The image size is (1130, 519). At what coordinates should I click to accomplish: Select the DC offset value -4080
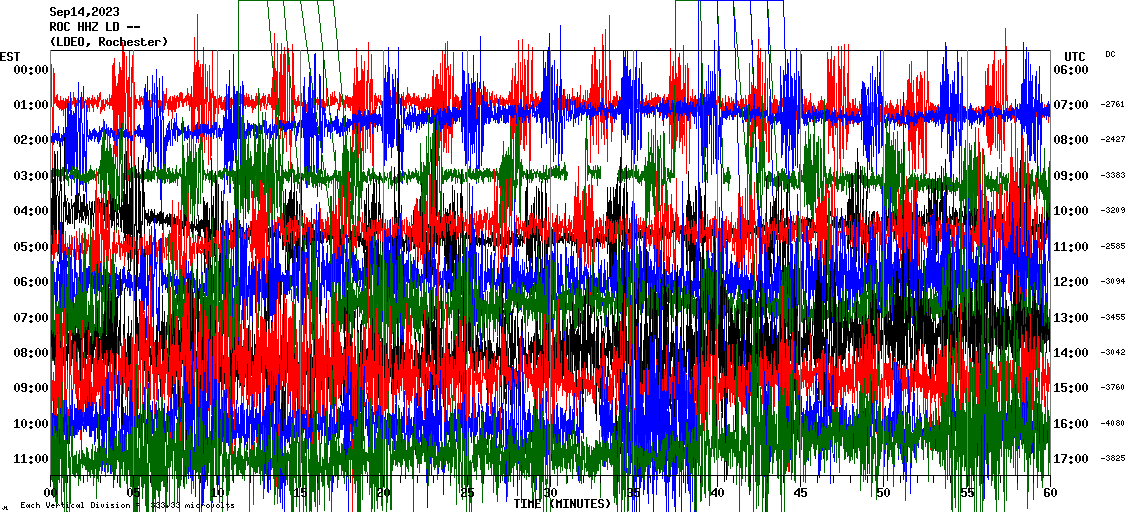[x=1114, y=424]
